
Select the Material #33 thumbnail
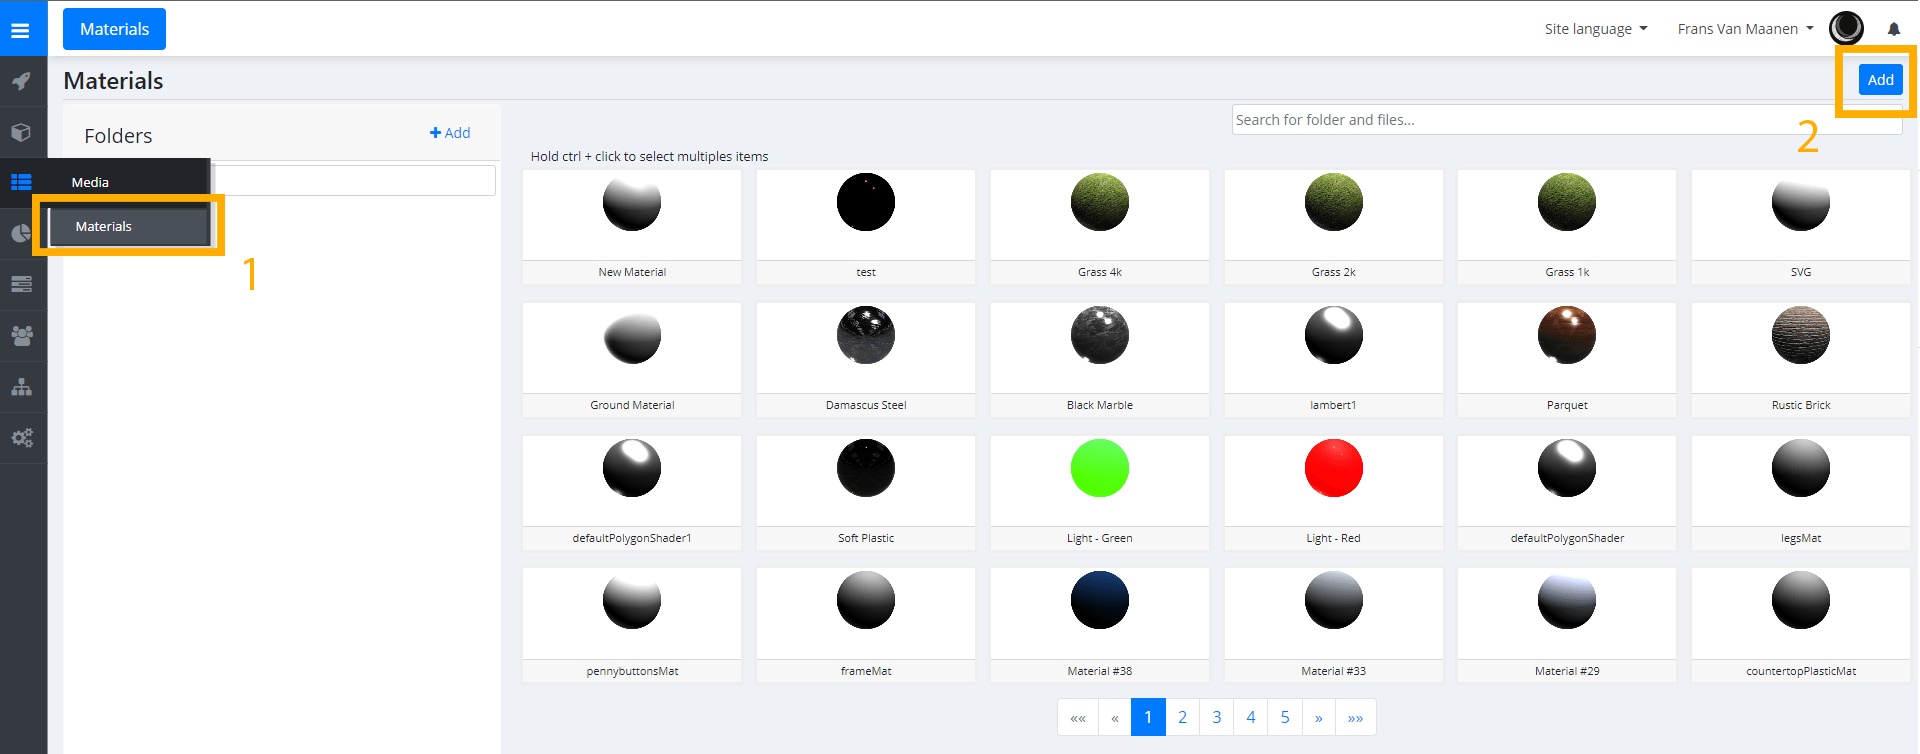click(x=1334, y=626)
